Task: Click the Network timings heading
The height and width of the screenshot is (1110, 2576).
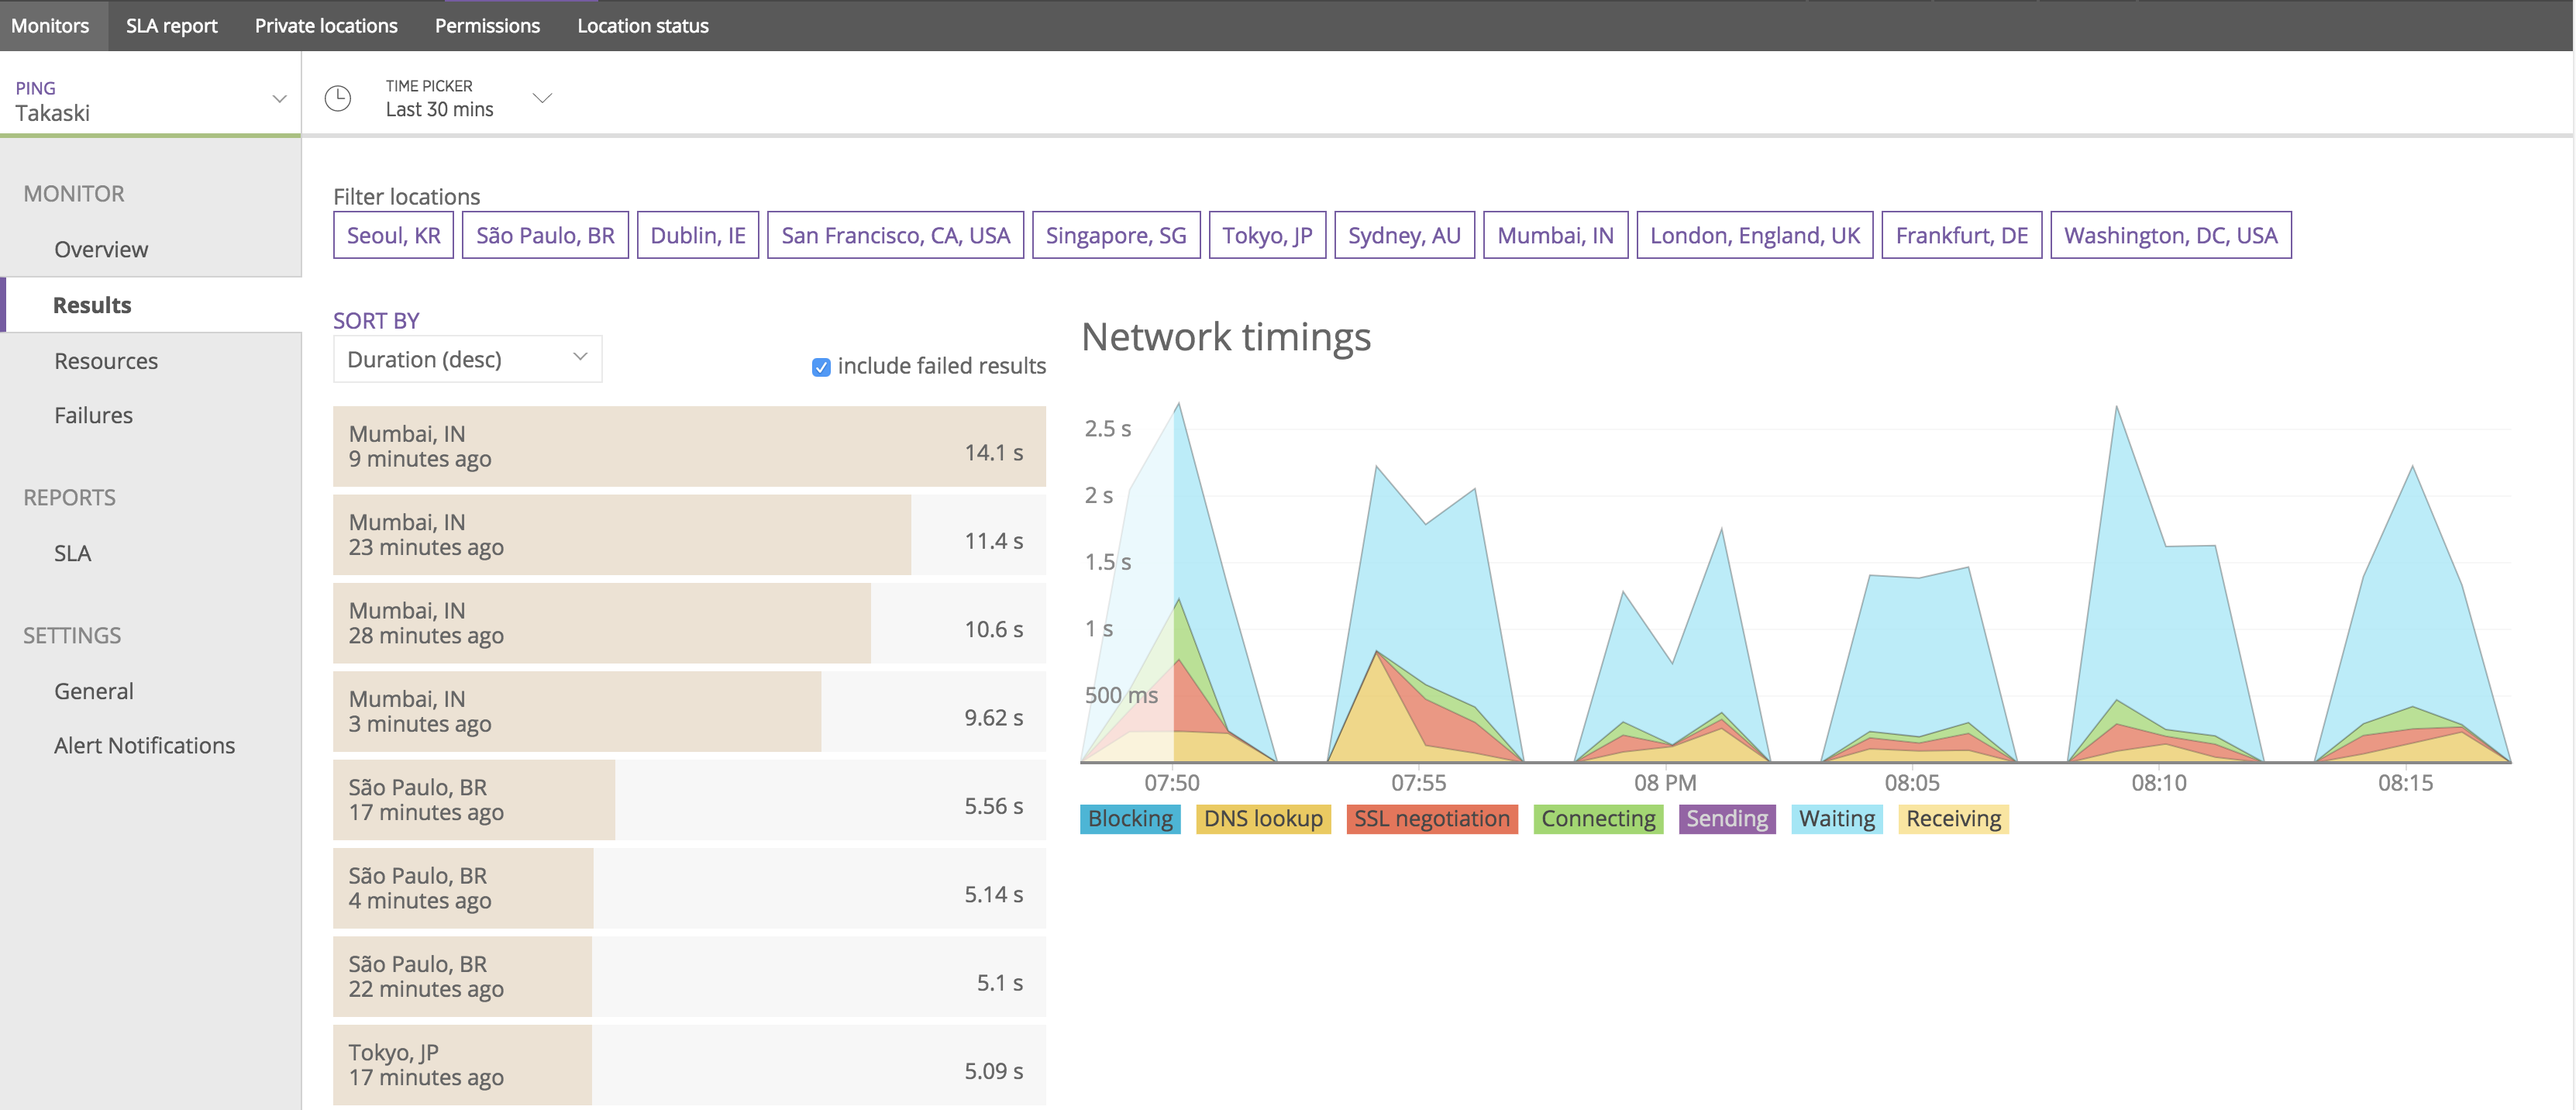Action: (x=1226, y=337)
